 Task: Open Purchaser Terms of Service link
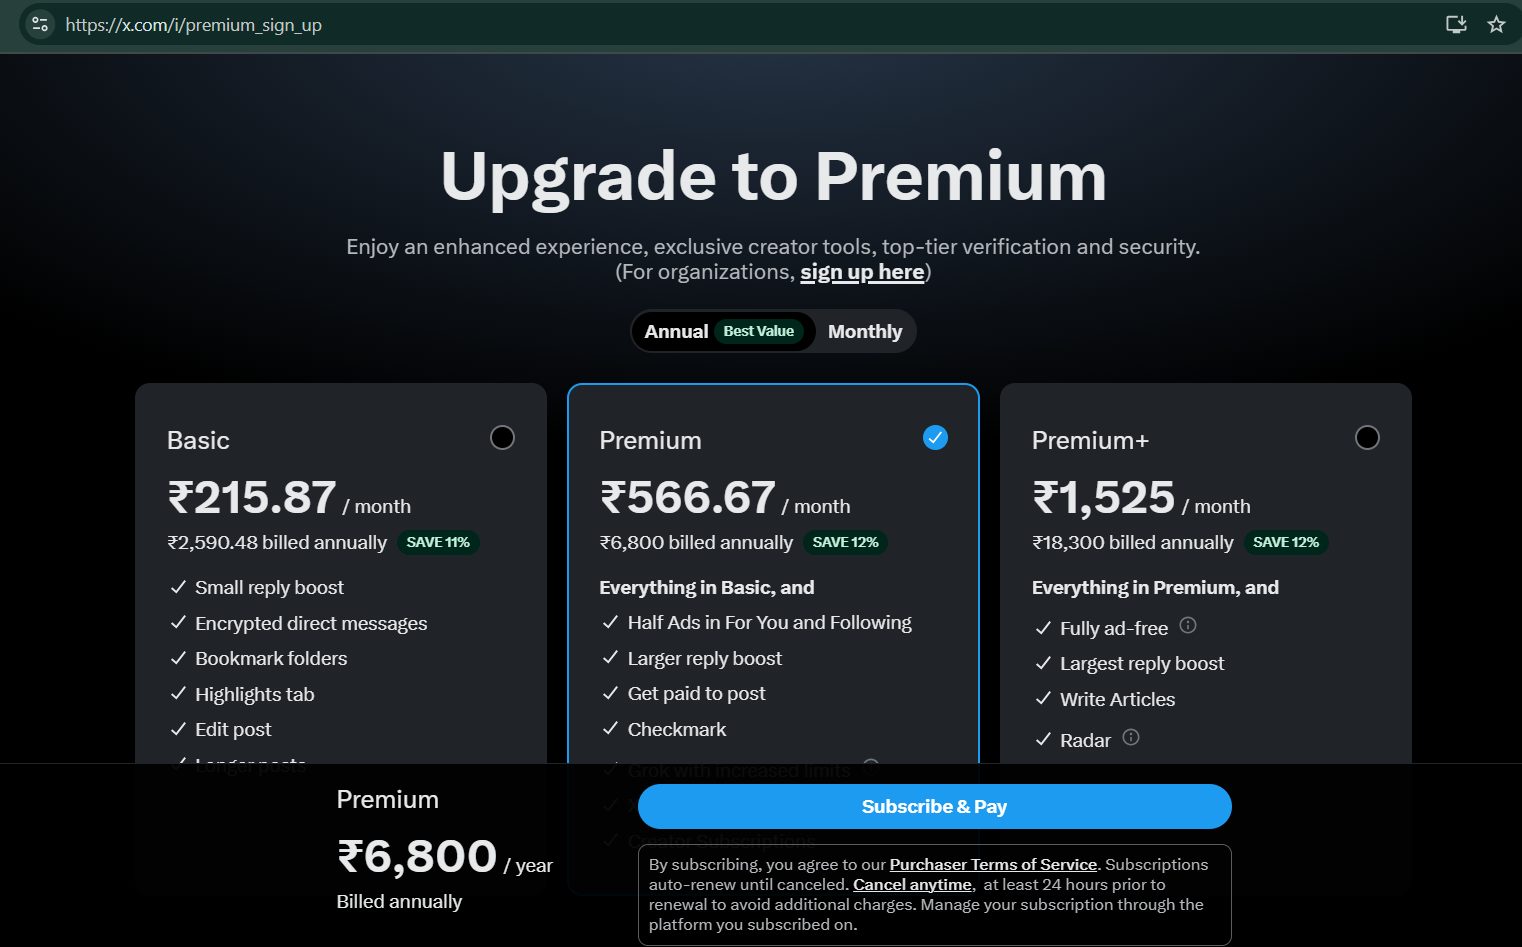tap(993, 865)
